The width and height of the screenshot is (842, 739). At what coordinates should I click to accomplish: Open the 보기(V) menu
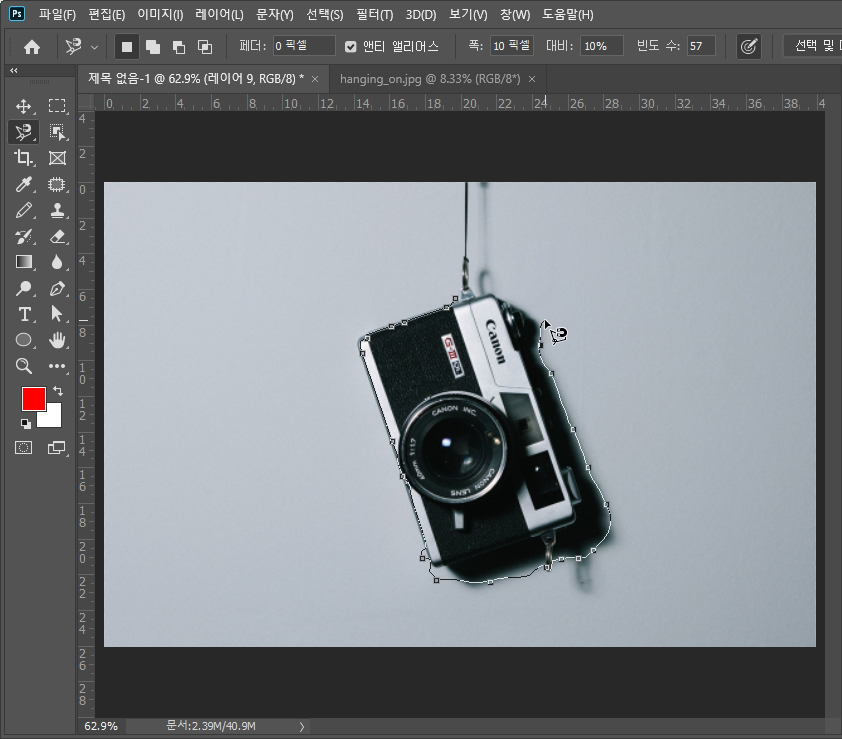468,15
